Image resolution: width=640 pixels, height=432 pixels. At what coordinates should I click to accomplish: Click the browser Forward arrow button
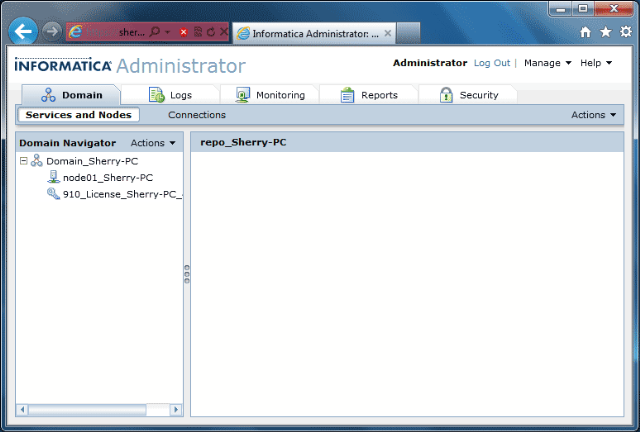point(52,31)
